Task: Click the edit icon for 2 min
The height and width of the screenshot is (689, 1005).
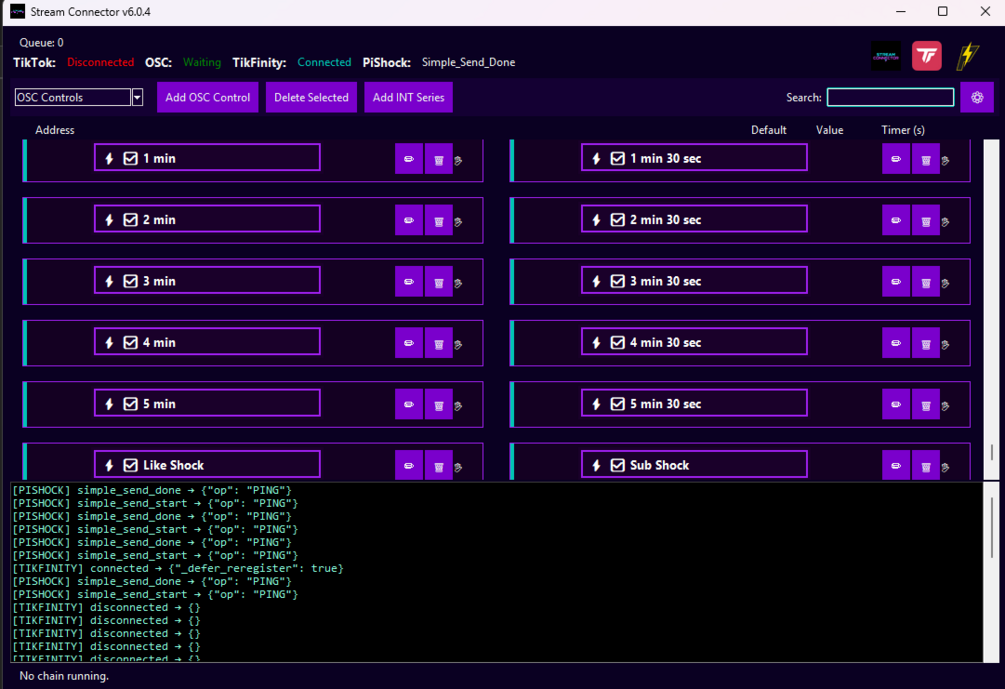Action: pyautogui.click(x=409, y=220)
